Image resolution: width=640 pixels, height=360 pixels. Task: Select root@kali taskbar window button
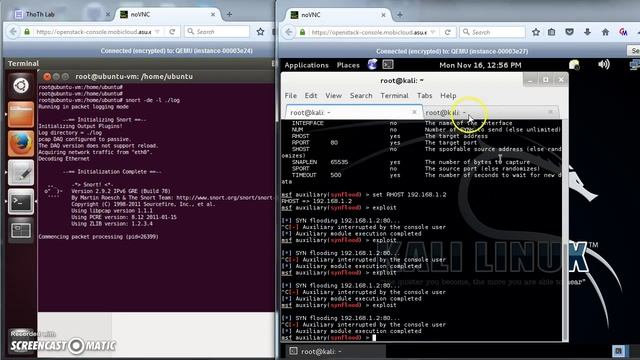[336, 351]
